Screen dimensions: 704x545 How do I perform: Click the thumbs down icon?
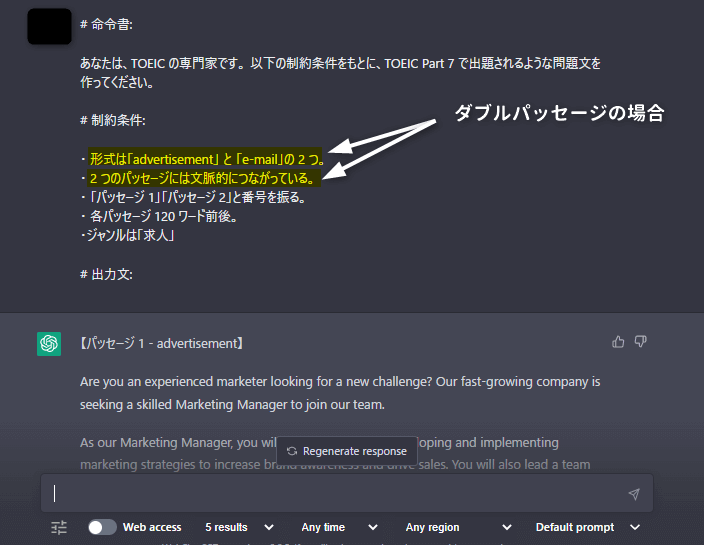click(640, 342)
